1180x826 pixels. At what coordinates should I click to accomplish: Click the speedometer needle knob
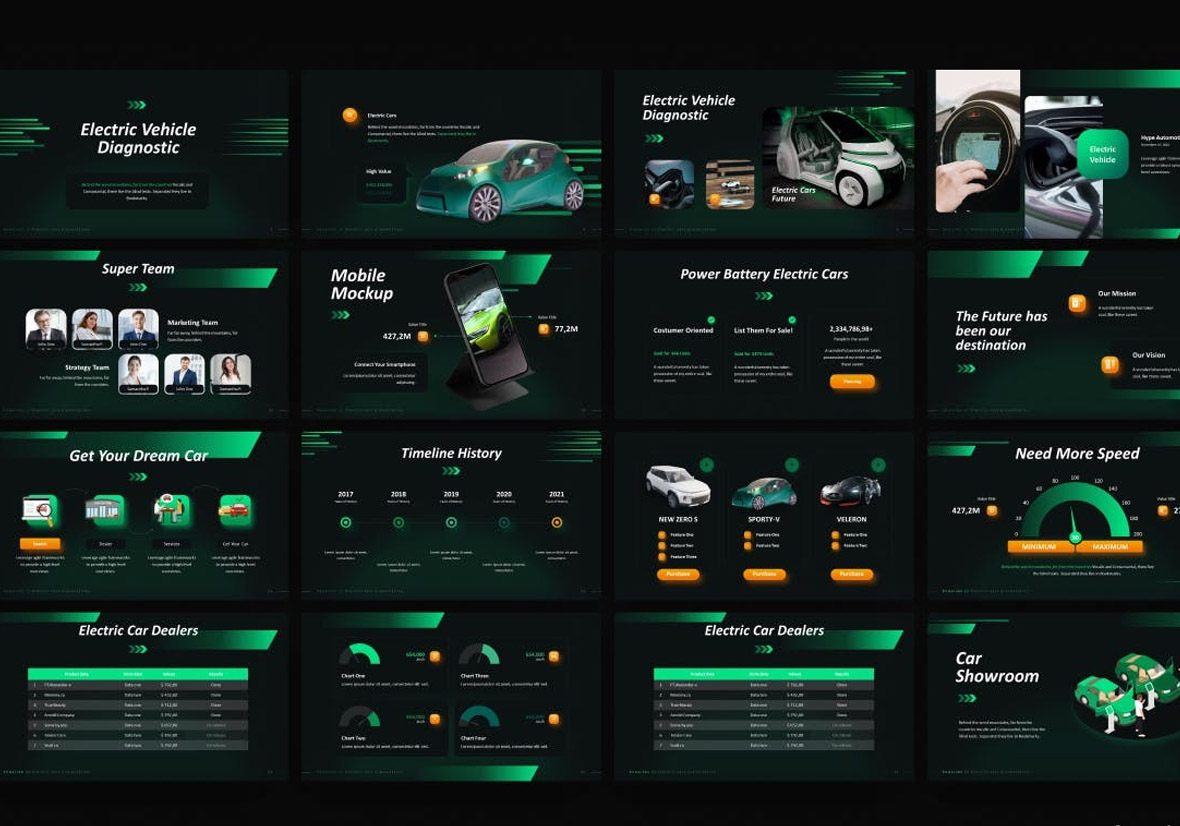(1075, 538)
